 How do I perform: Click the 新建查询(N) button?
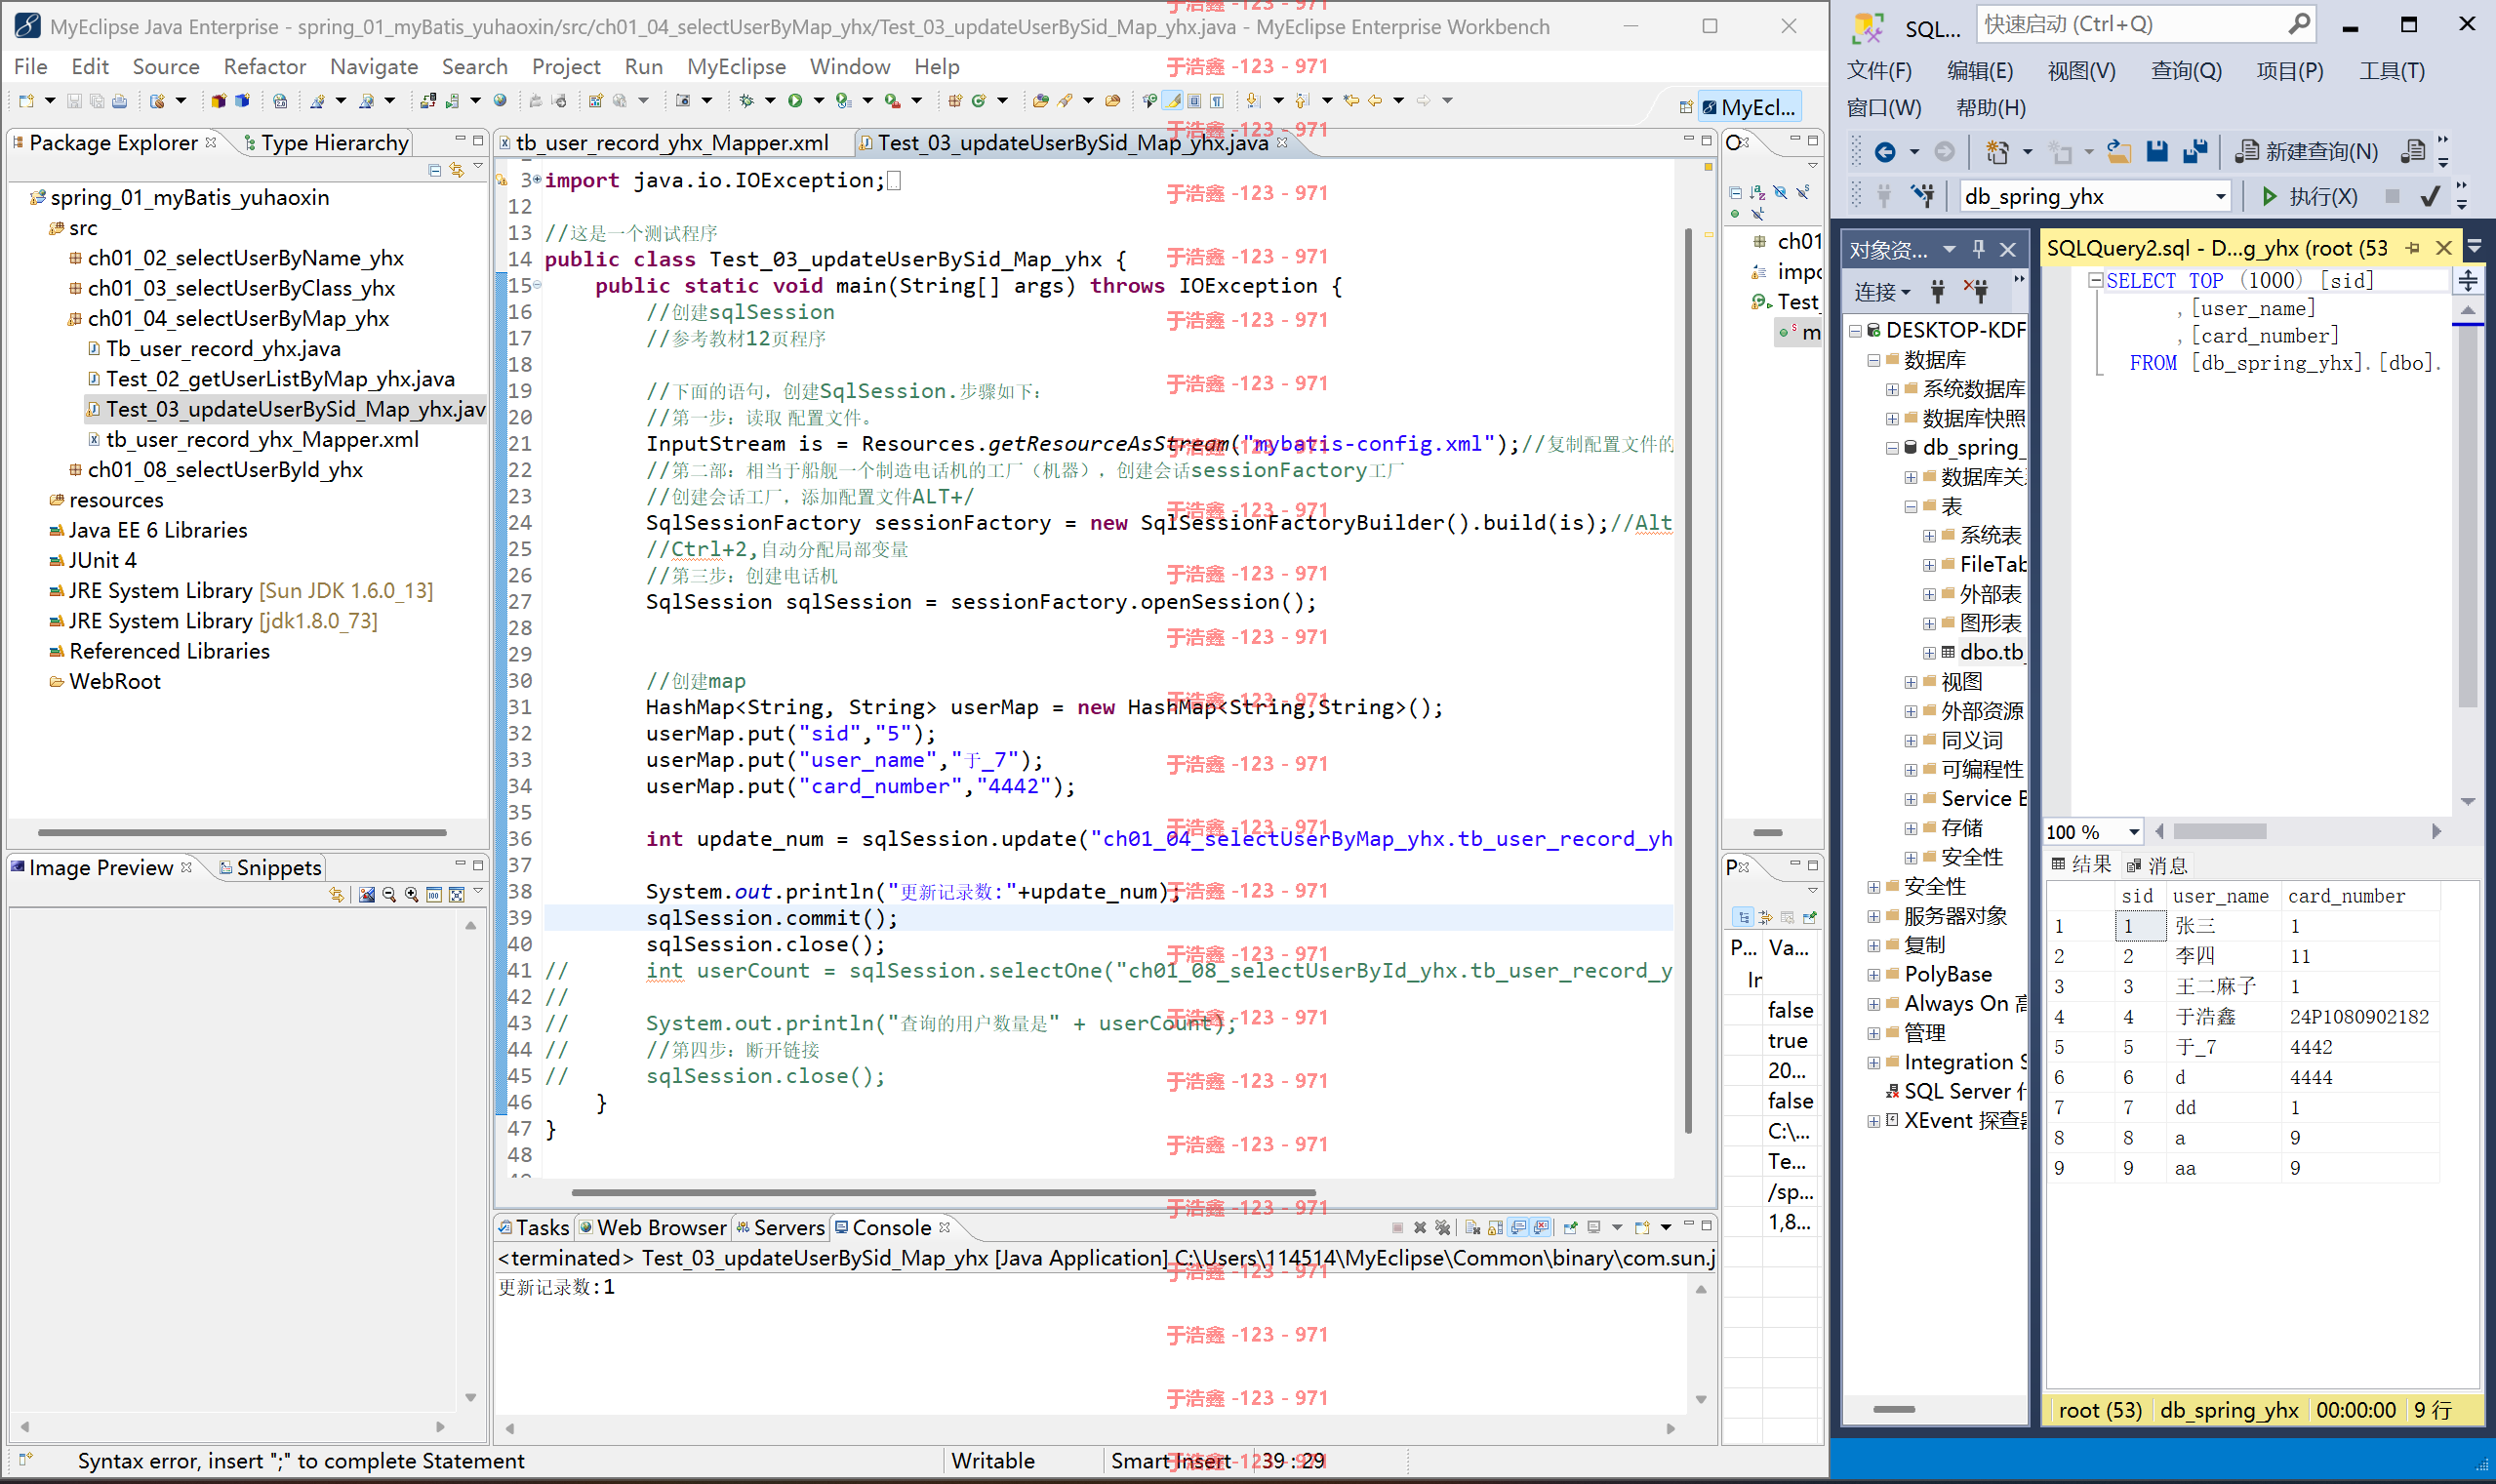tap(2307, 152)
